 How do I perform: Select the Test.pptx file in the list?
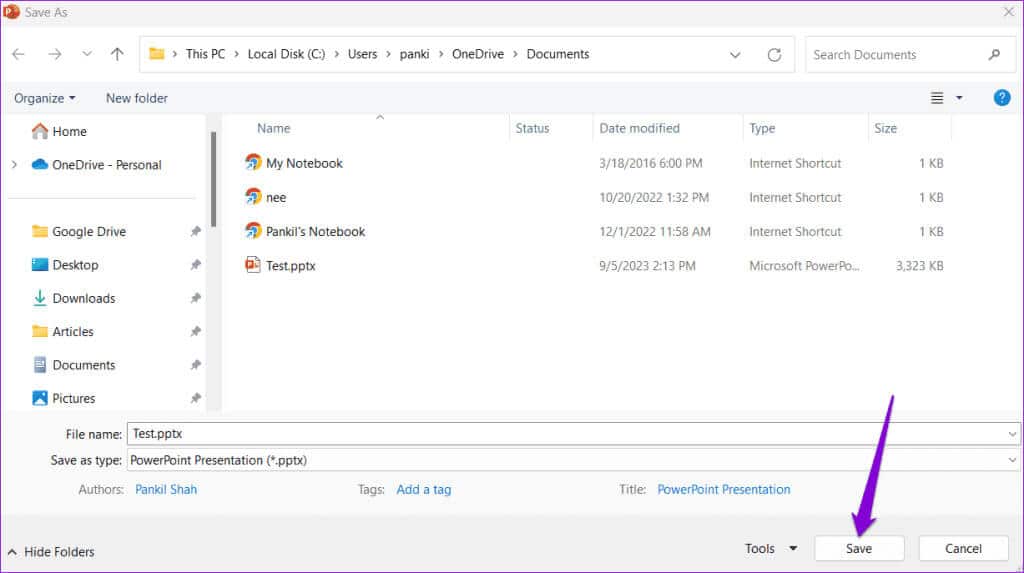click(x=290, y=266)
